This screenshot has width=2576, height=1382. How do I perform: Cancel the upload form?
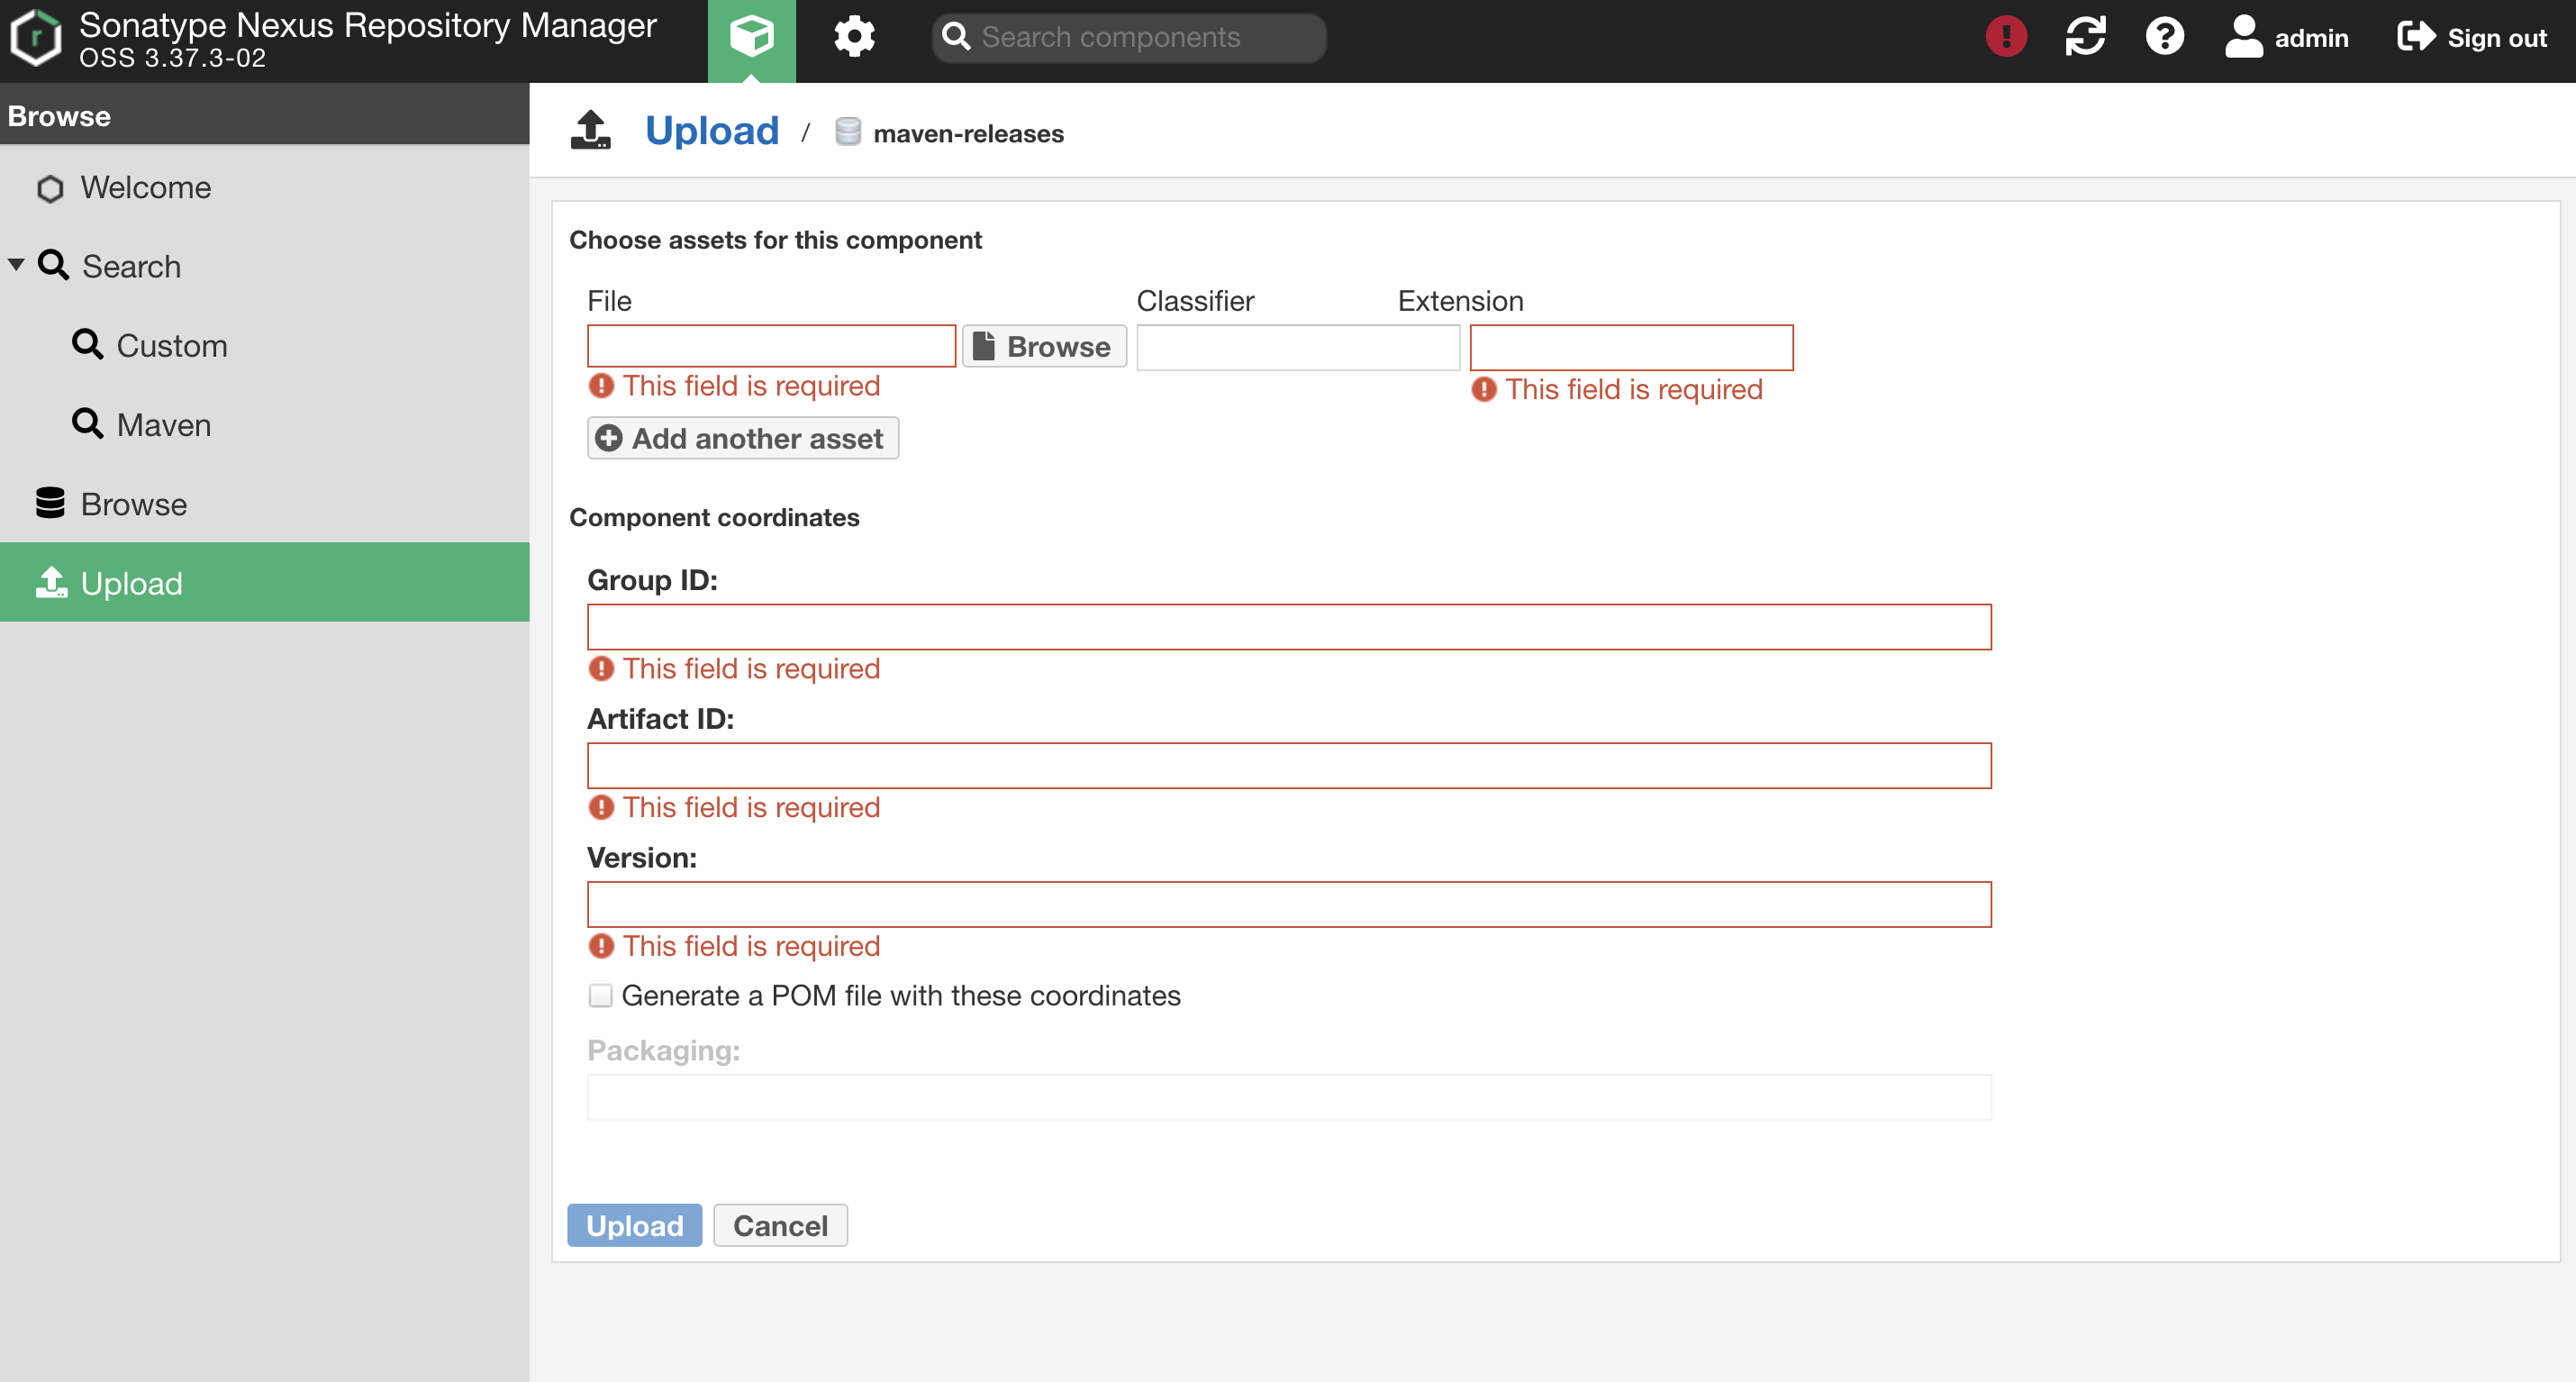(x=780, y=1225)
